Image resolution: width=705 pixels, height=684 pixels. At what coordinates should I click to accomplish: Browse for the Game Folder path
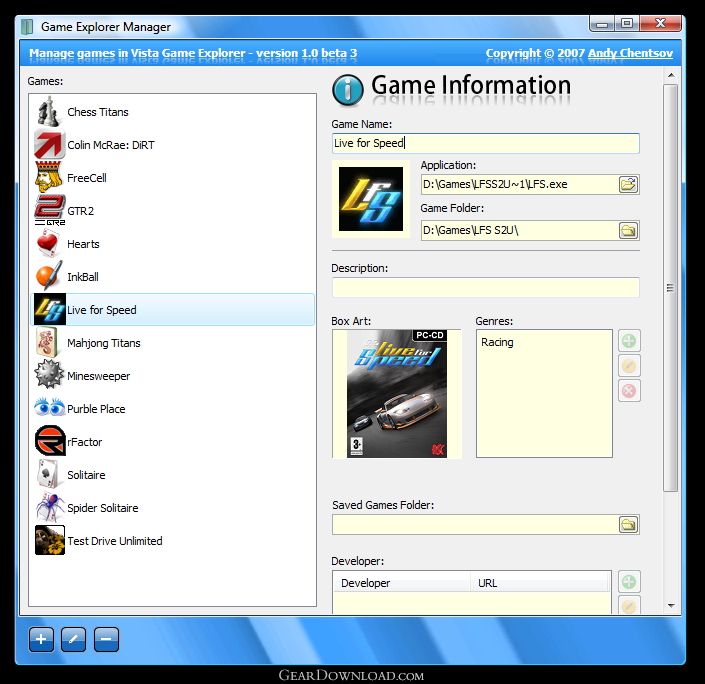[x=629, y=231]
